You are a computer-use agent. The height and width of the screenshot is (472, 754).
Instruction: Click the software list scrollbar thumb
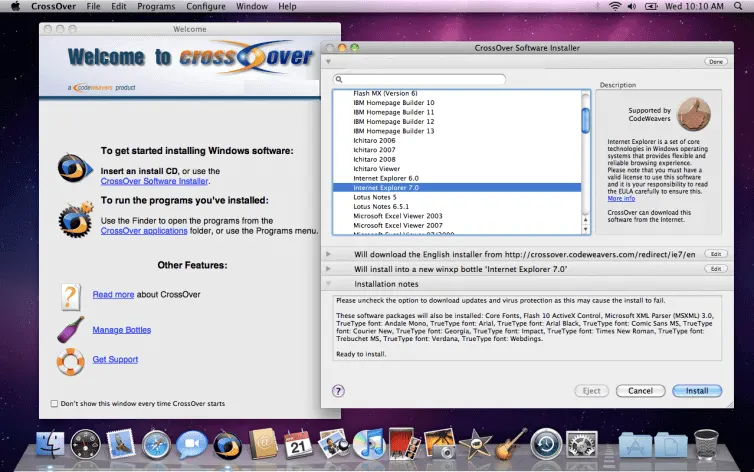pyautogui.click(x=585, y=120)
